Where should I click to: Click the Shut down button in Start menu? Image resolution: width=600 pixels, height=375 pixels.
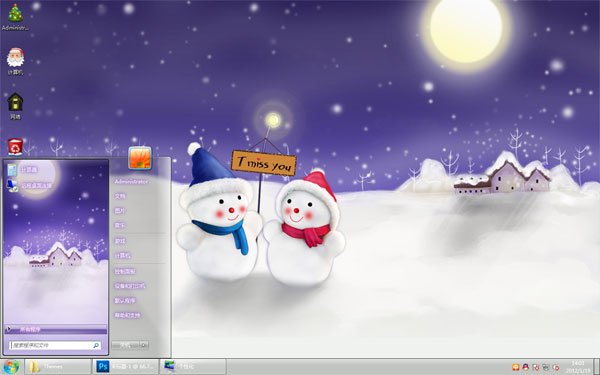126,345
